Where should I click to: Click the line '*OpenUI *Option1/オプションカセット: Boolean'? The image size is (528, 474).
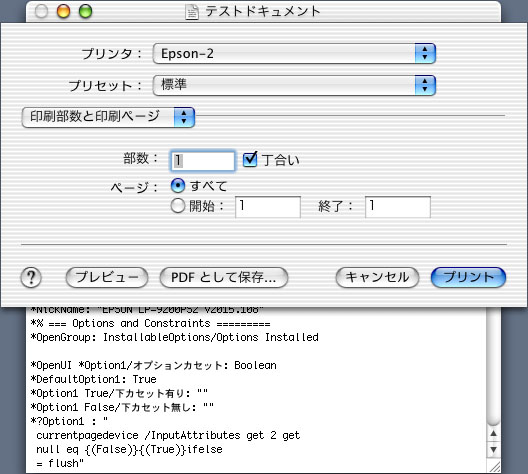(x=154, y=365)
